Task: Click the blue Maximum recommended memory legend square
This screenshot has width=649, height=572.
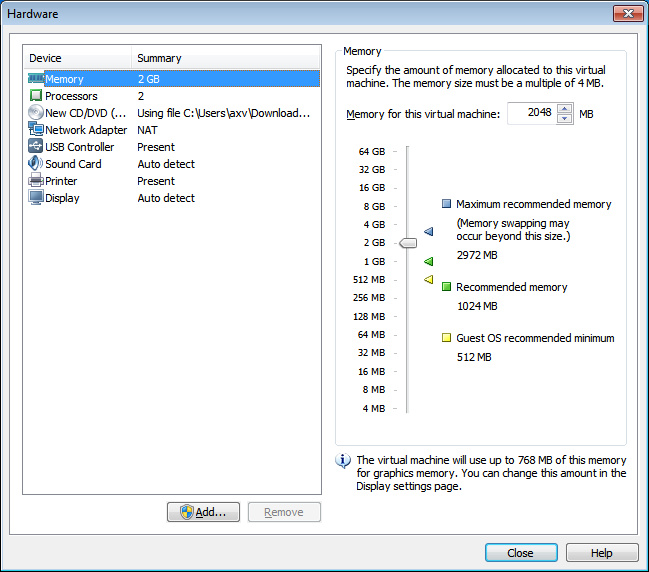Action: coord(446,204)
